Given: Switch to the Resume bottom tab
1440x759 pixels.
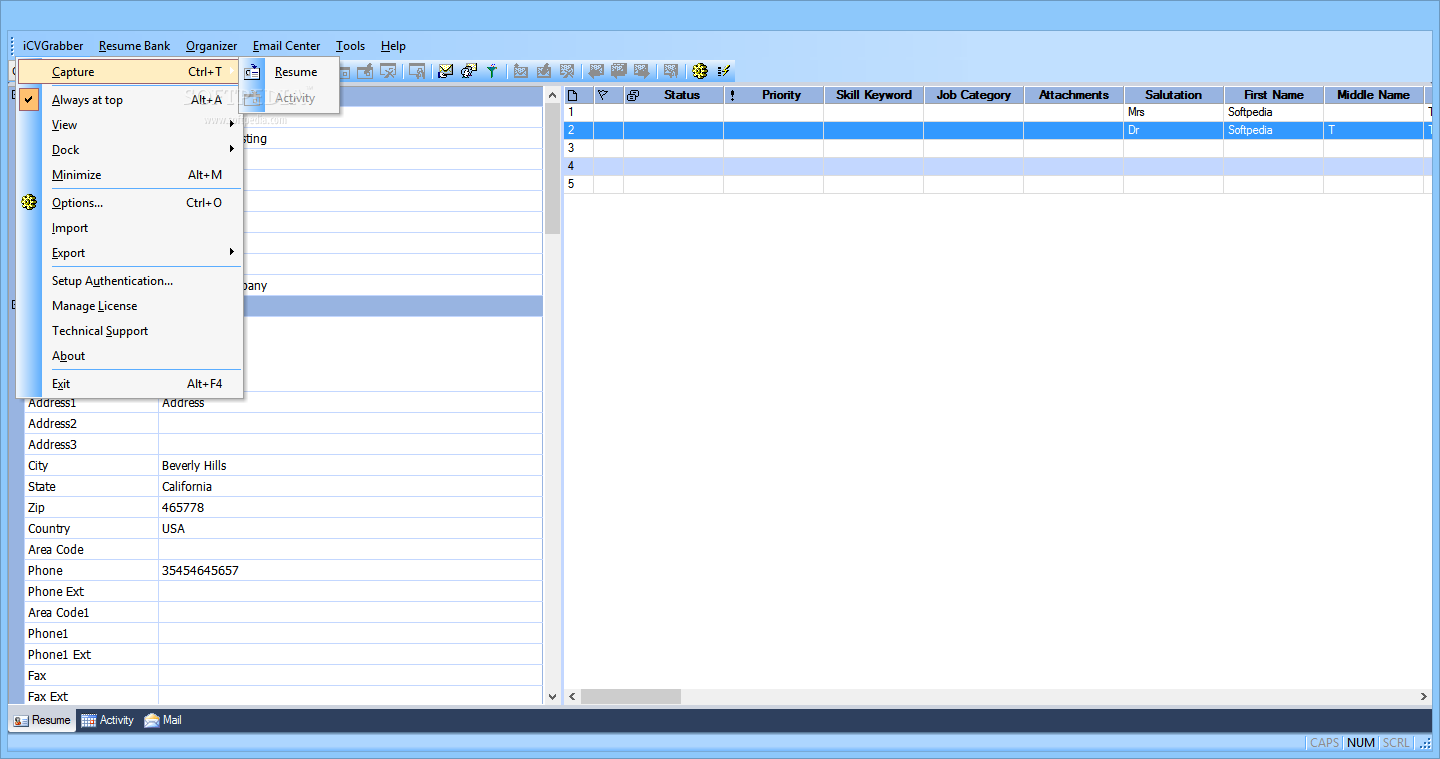Looking at the screenshot, I should point(42,720).
